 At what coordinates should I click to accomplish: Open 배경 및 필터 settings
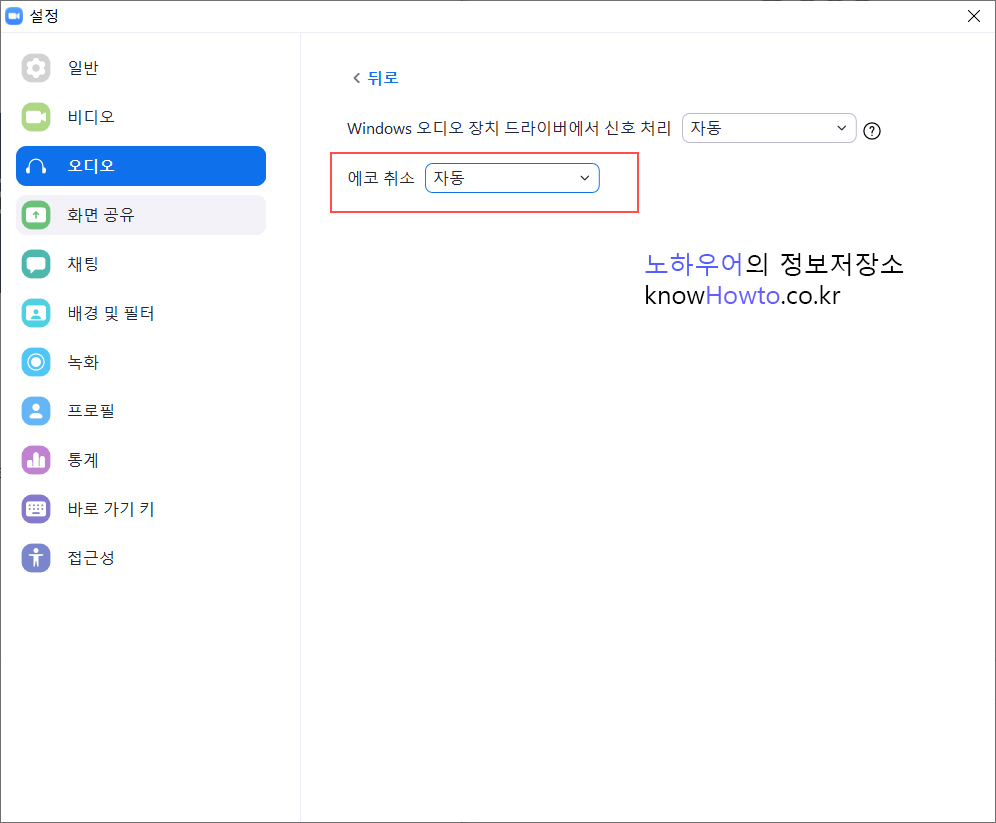pos(141,313)
